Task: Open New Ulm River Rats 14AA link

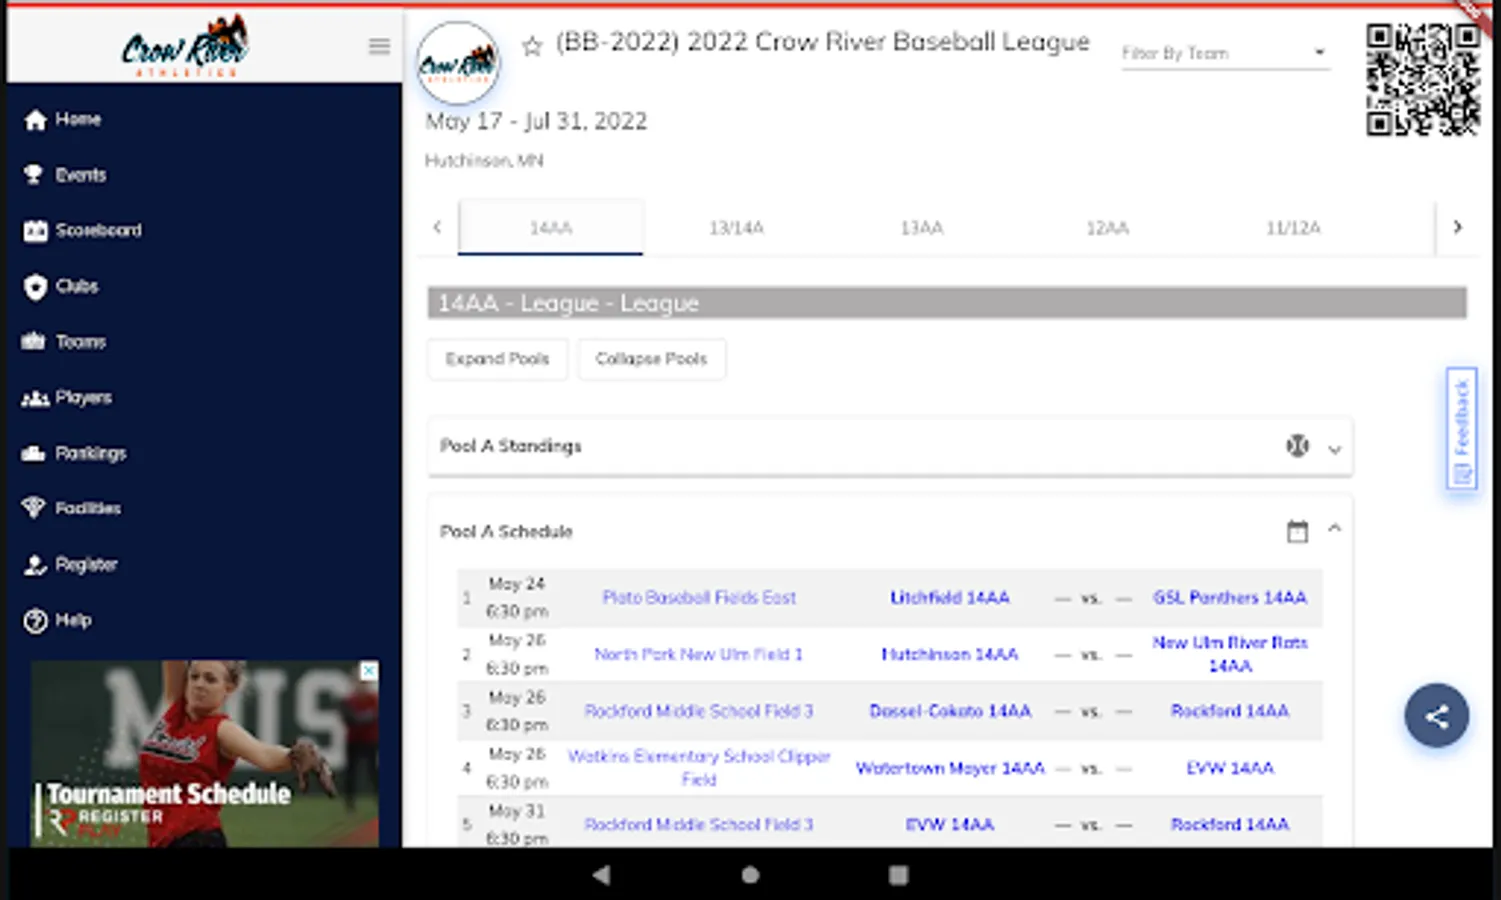Action: (x=1230, y=654)
